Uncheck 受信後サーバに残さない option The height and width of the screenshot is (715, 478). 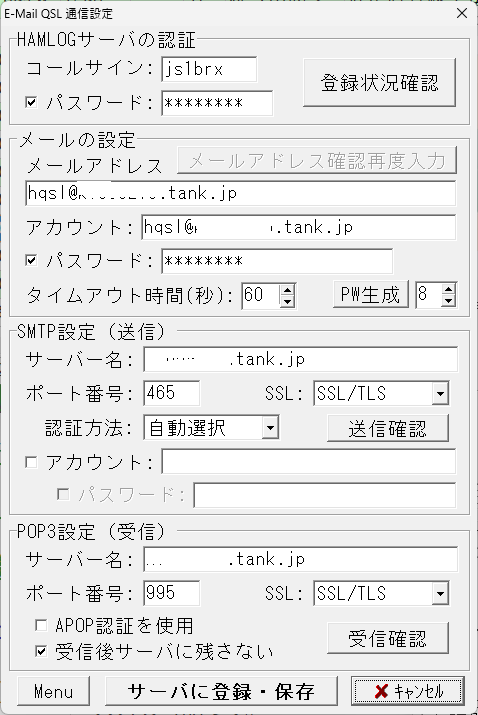point(41,651)
